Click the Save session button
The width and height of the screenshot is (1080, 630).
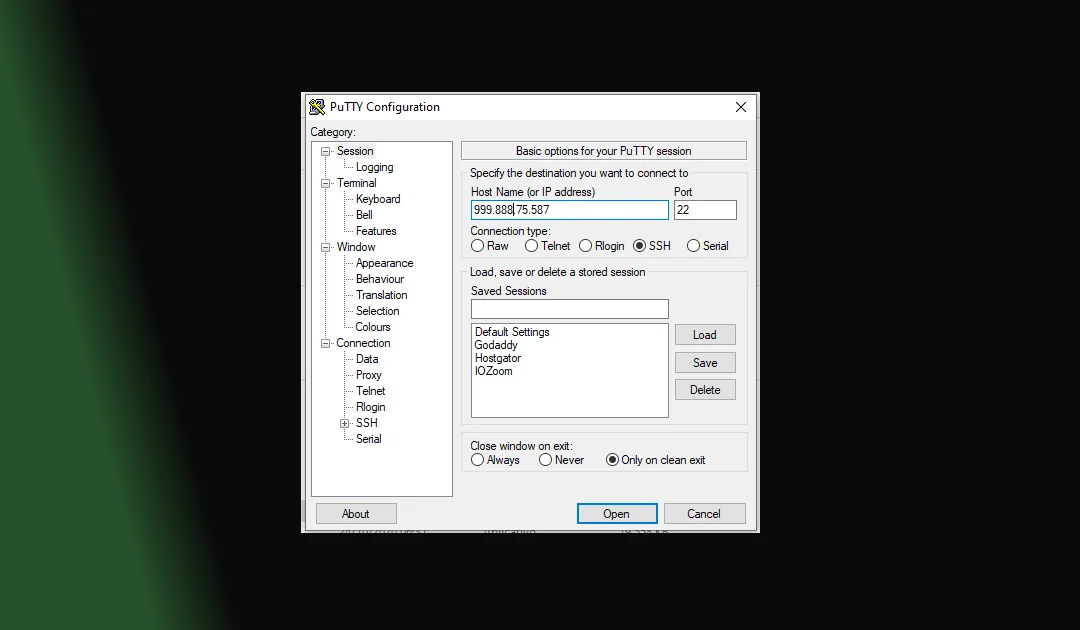[x=705, y=363]
